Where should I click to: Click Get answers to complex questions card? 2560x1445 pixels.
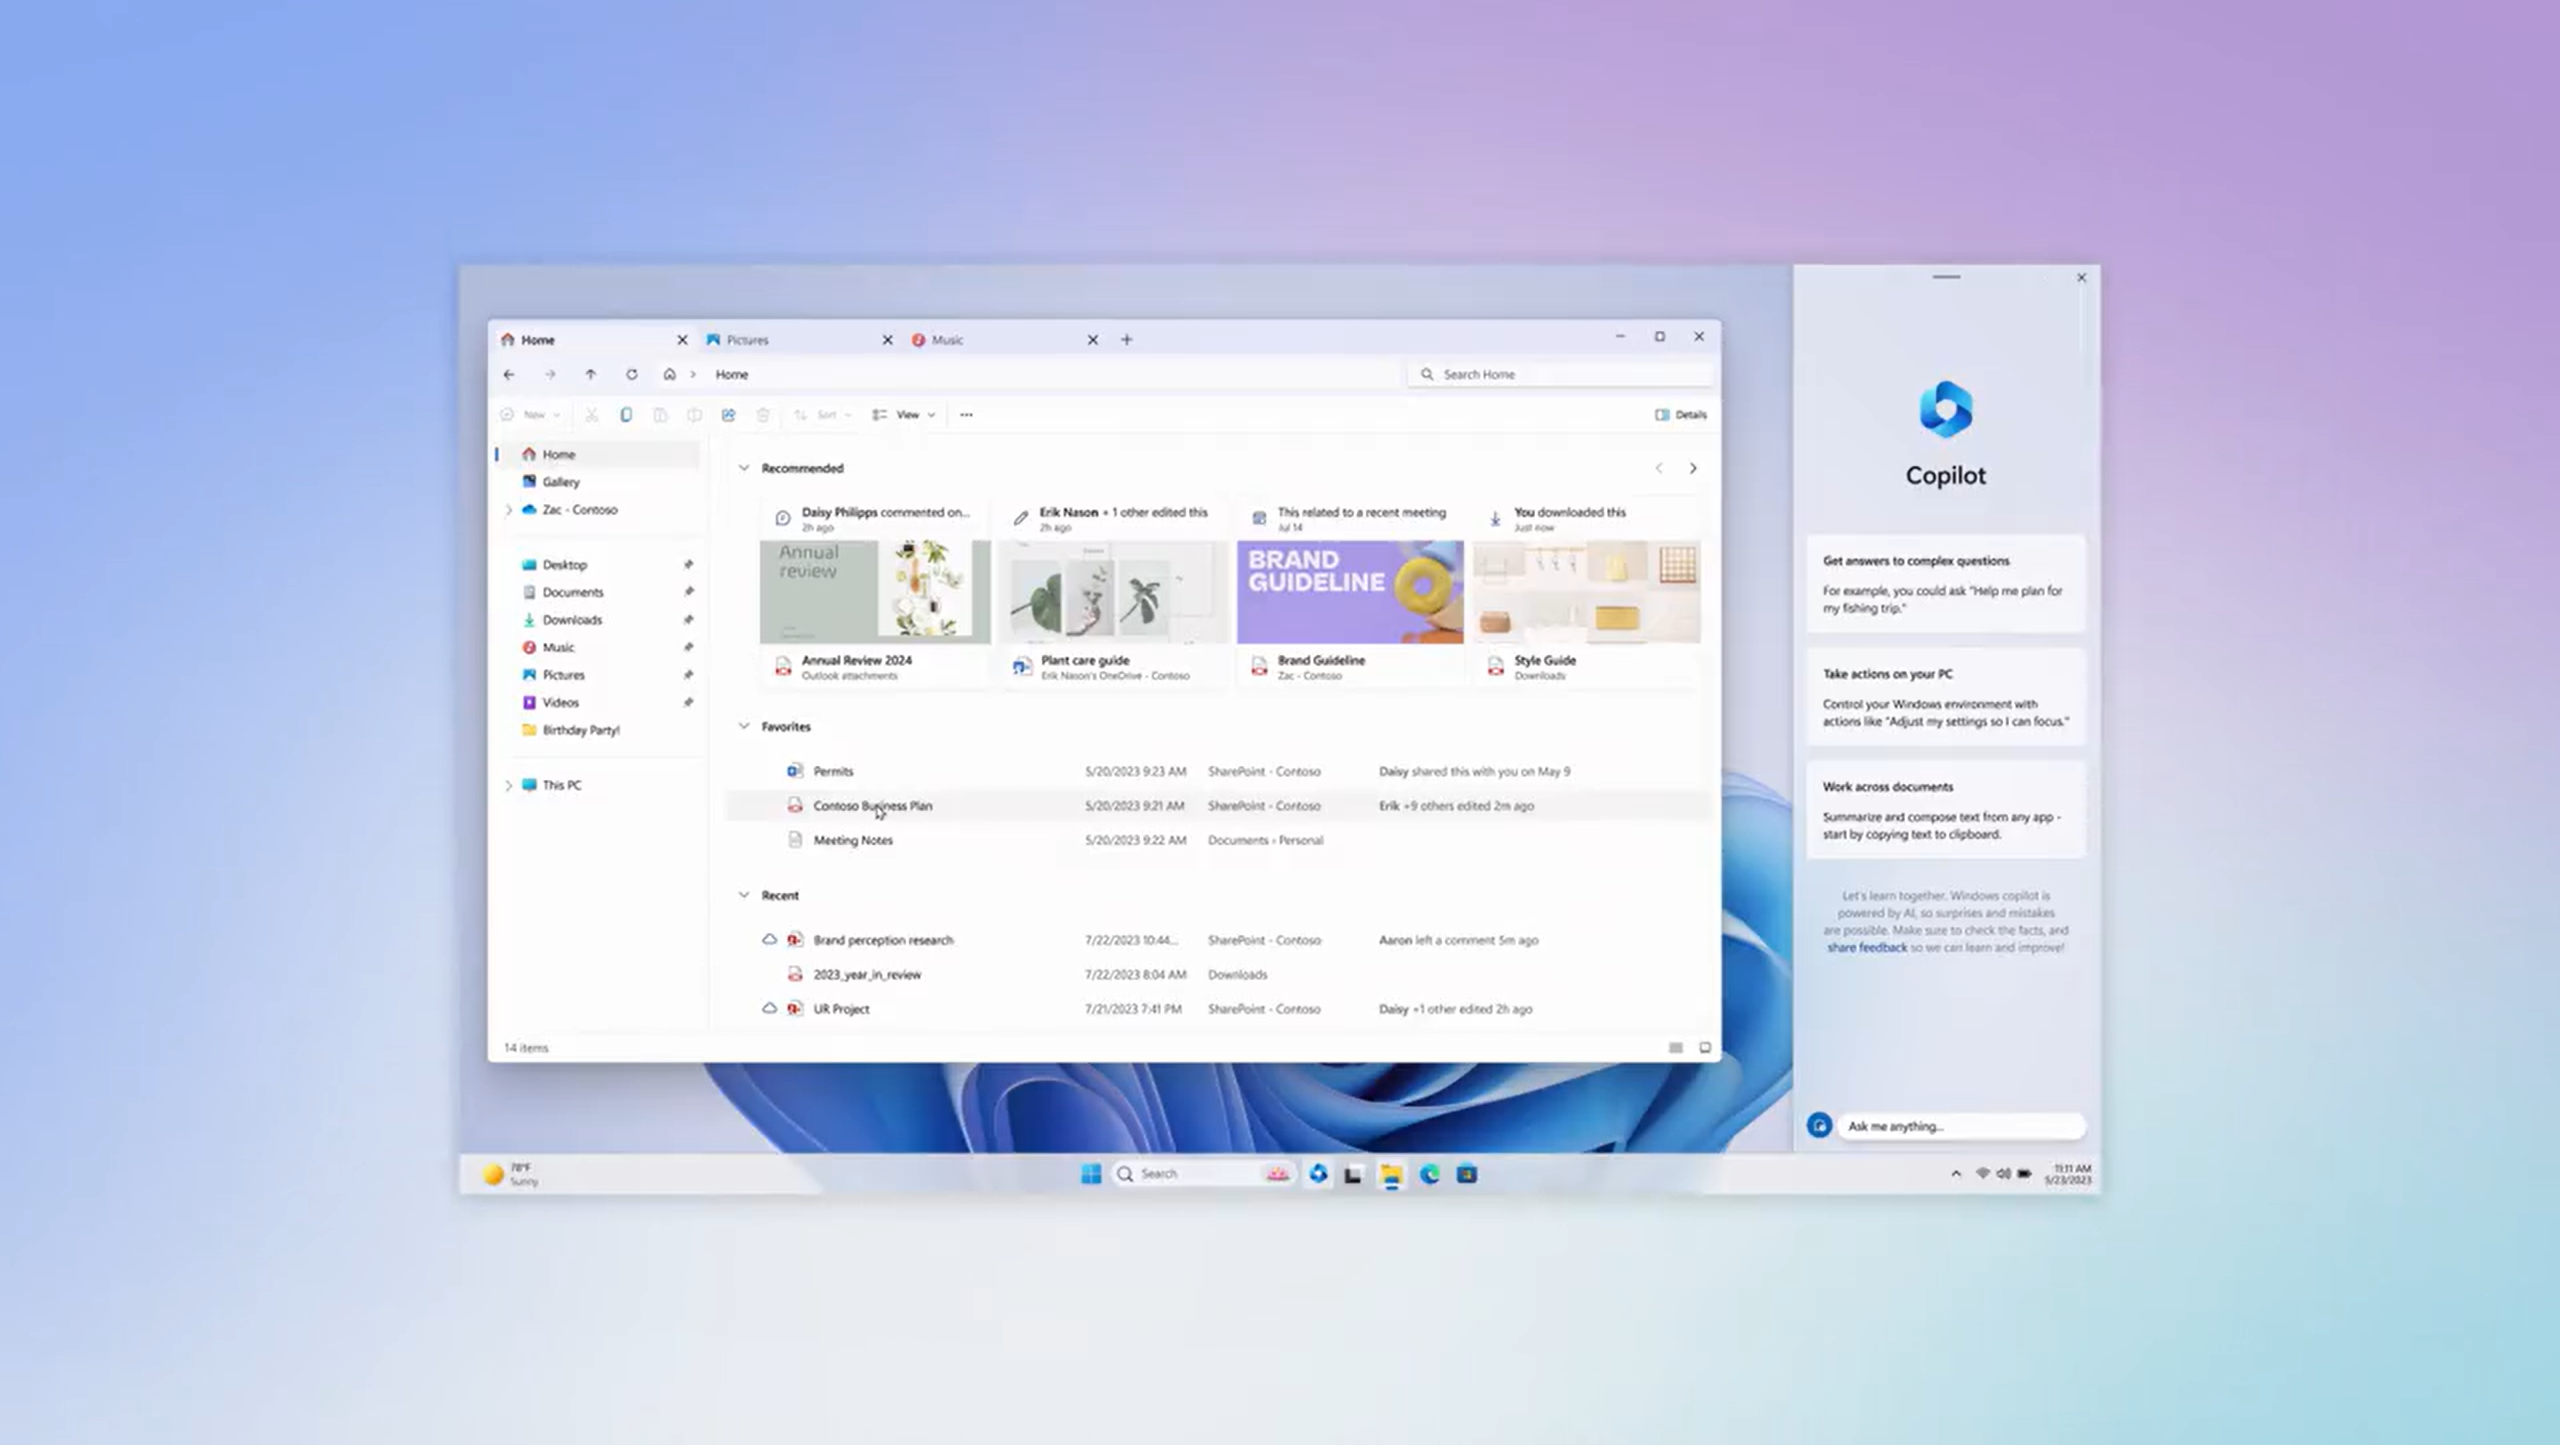(x=1946, y=584)
